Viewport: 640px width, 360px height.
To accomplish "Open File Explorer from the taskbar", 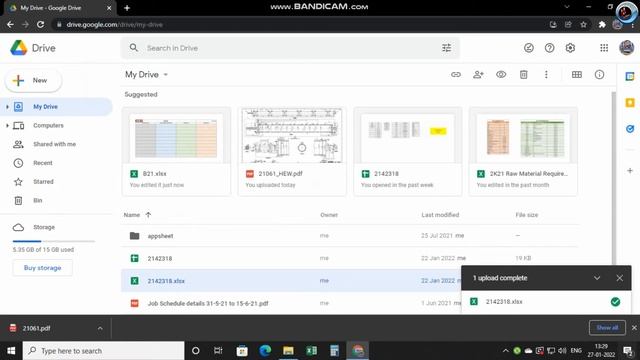I will click(x=288, y=351).
